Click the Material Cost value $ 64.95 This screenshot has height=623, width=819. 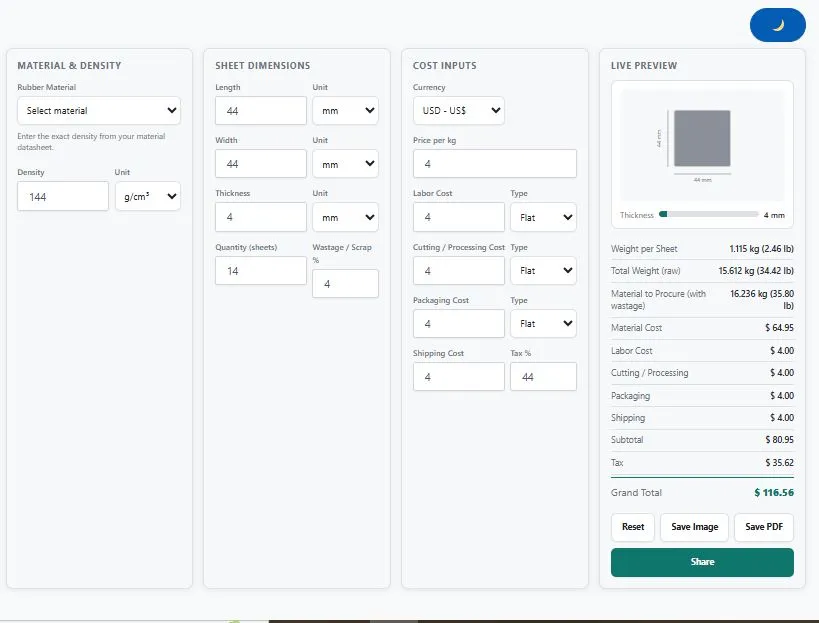(x=779, y=328)
